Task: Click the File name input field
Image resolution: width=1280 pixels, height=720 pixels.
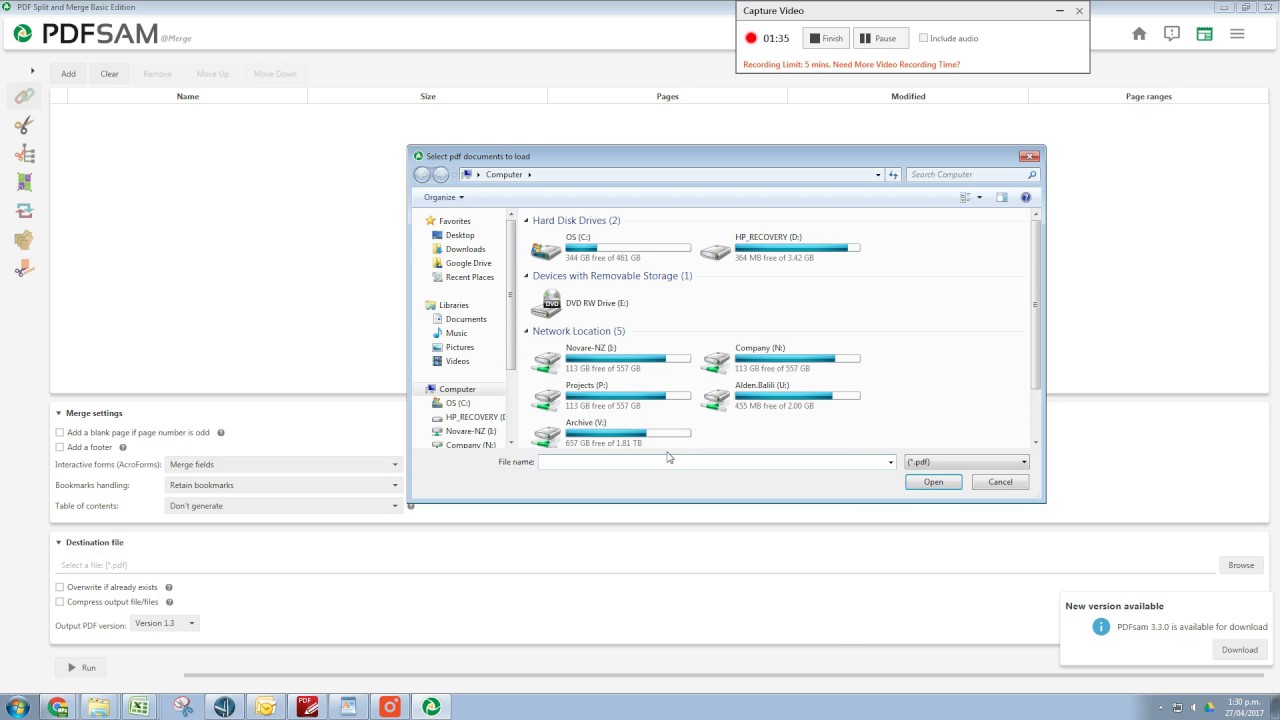Action: [x=716, y=462]
